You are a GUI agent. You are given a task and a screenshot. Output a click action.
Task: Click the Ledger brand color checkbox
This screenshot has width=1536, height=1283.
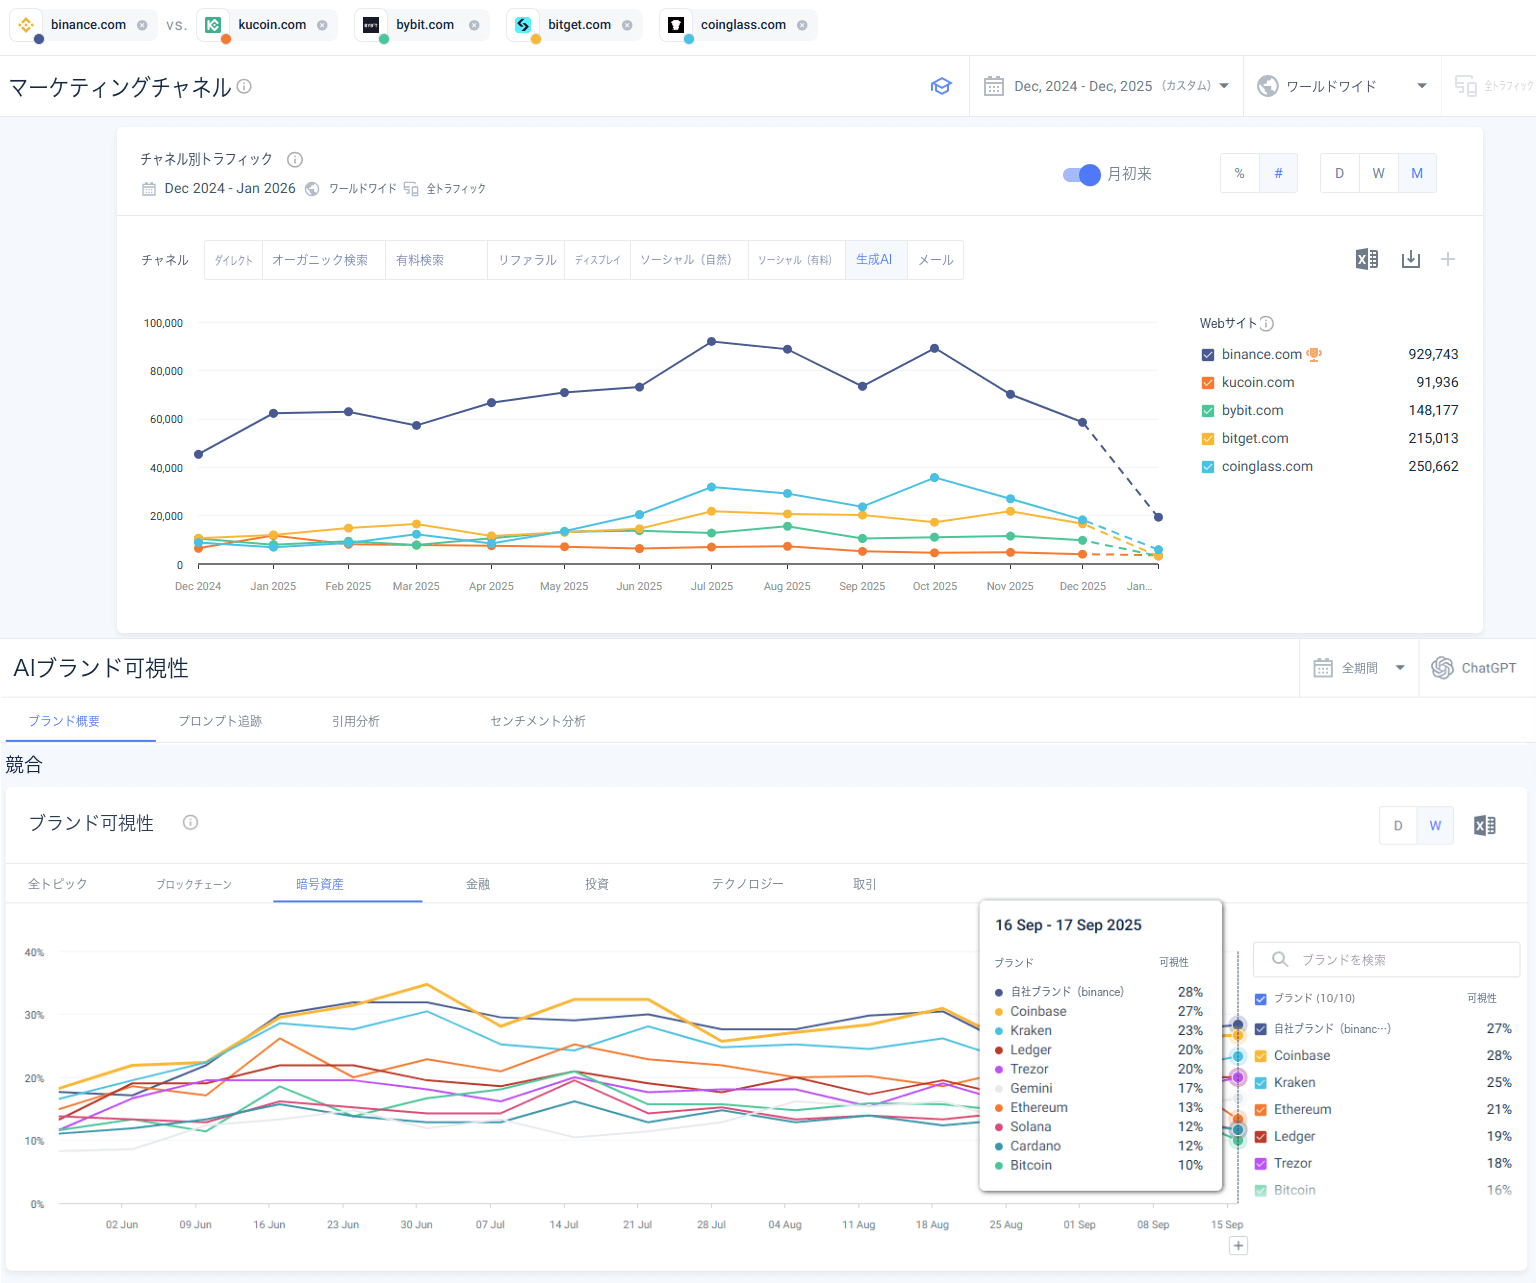pyautogui.click(x=1261, y=1137)
